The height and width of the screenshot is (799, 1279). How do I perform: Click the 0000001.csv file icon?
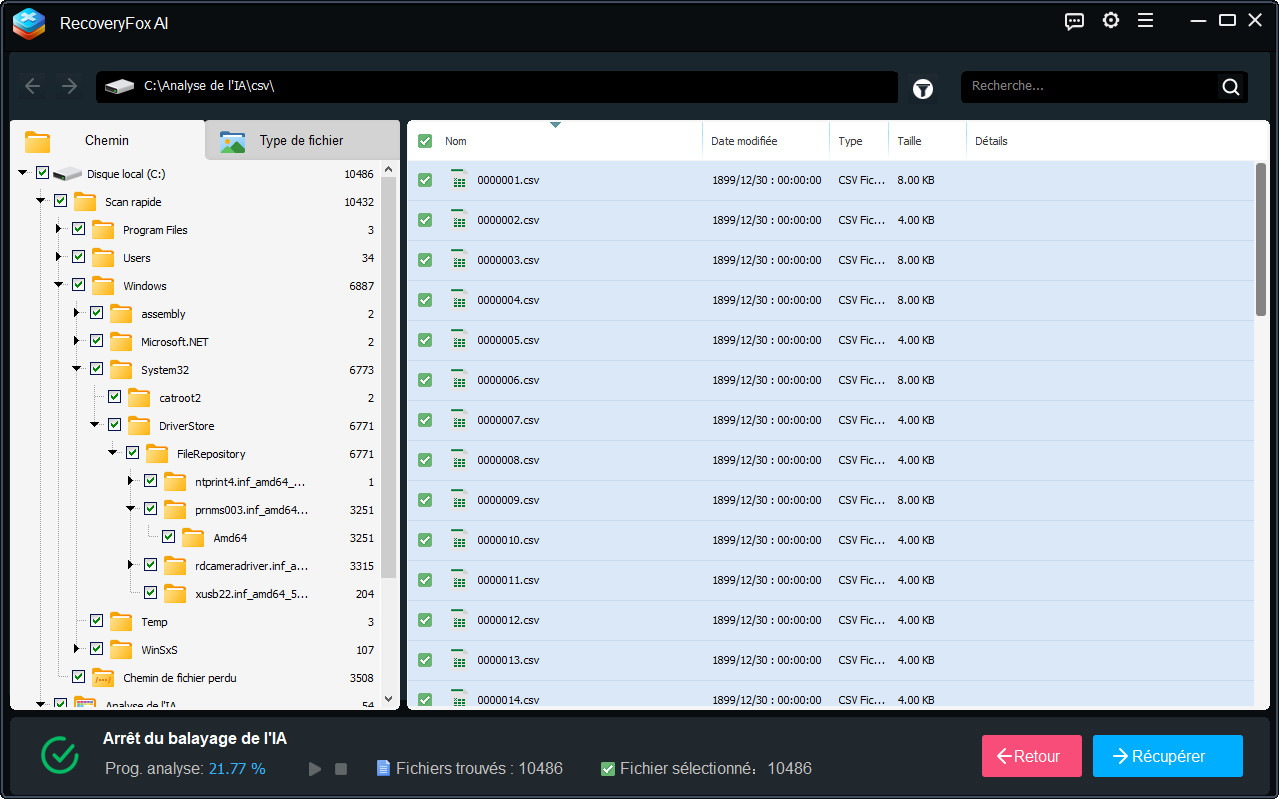(459, 180)
